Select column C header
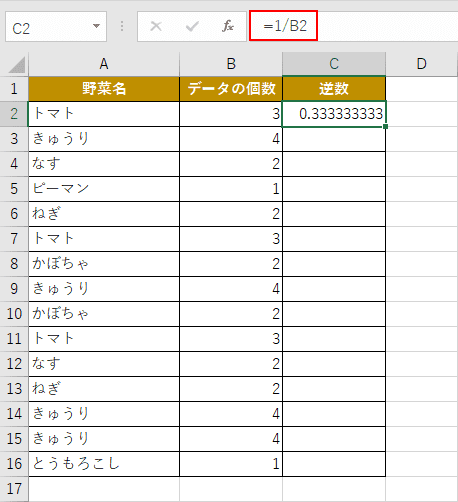458x502 pixels. pos(334,64)
